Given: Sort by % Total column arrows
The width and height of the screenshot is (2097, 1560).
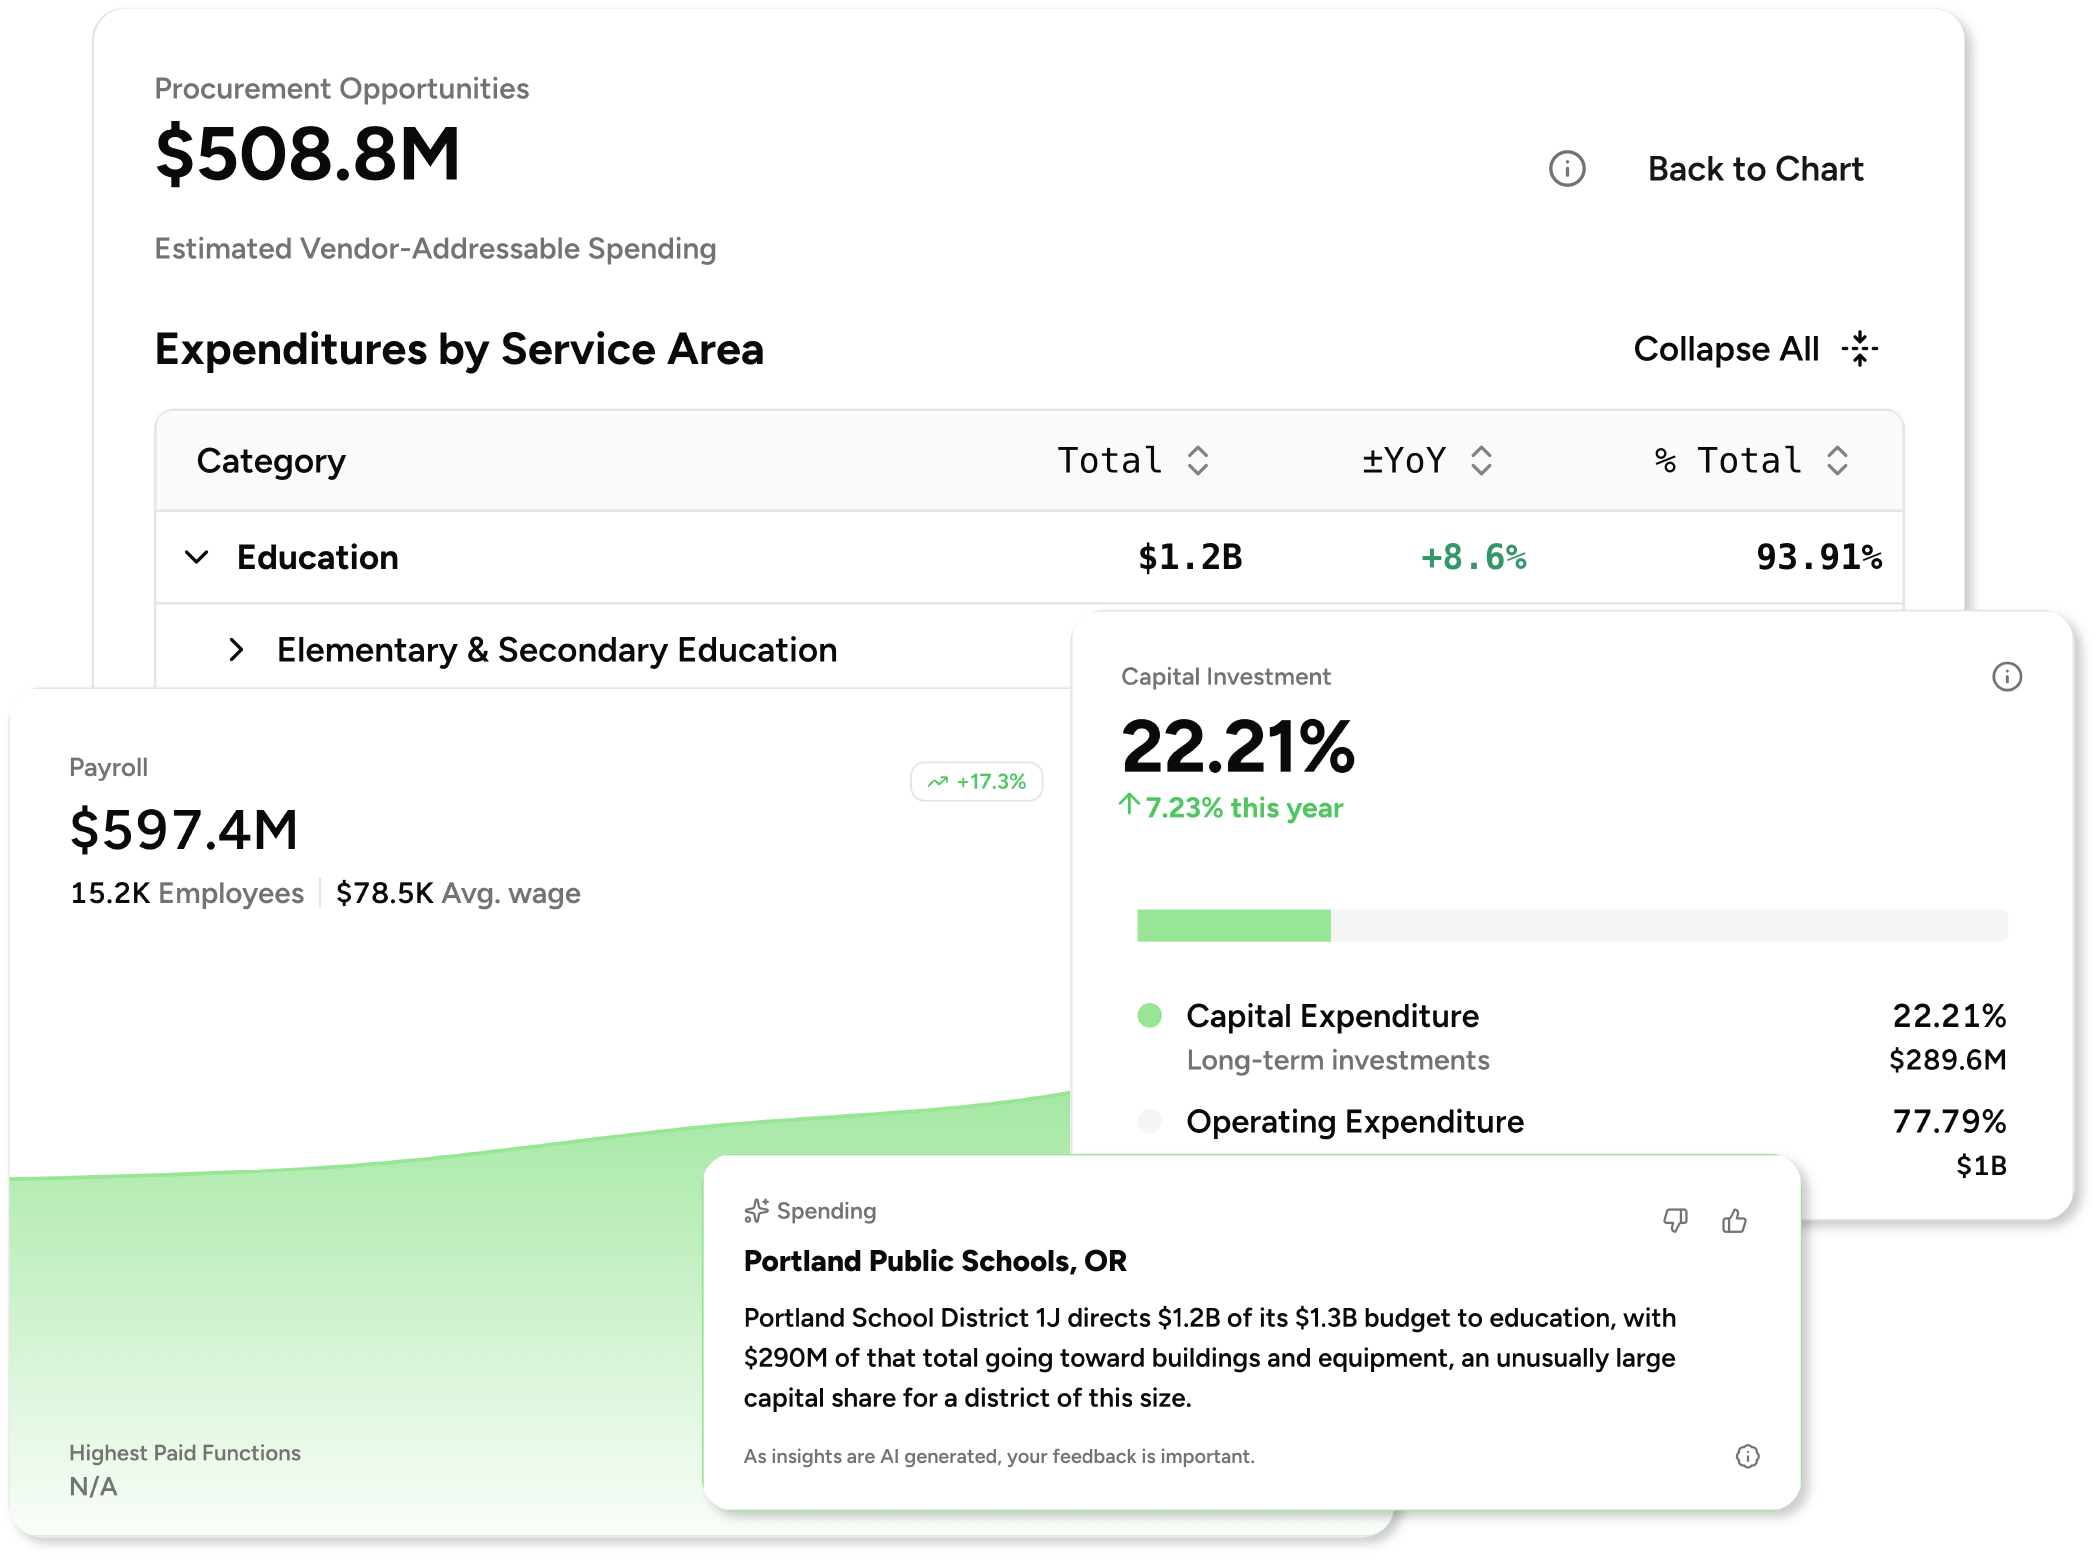Looking at the screenshot, I should (x=1837, y=461).
